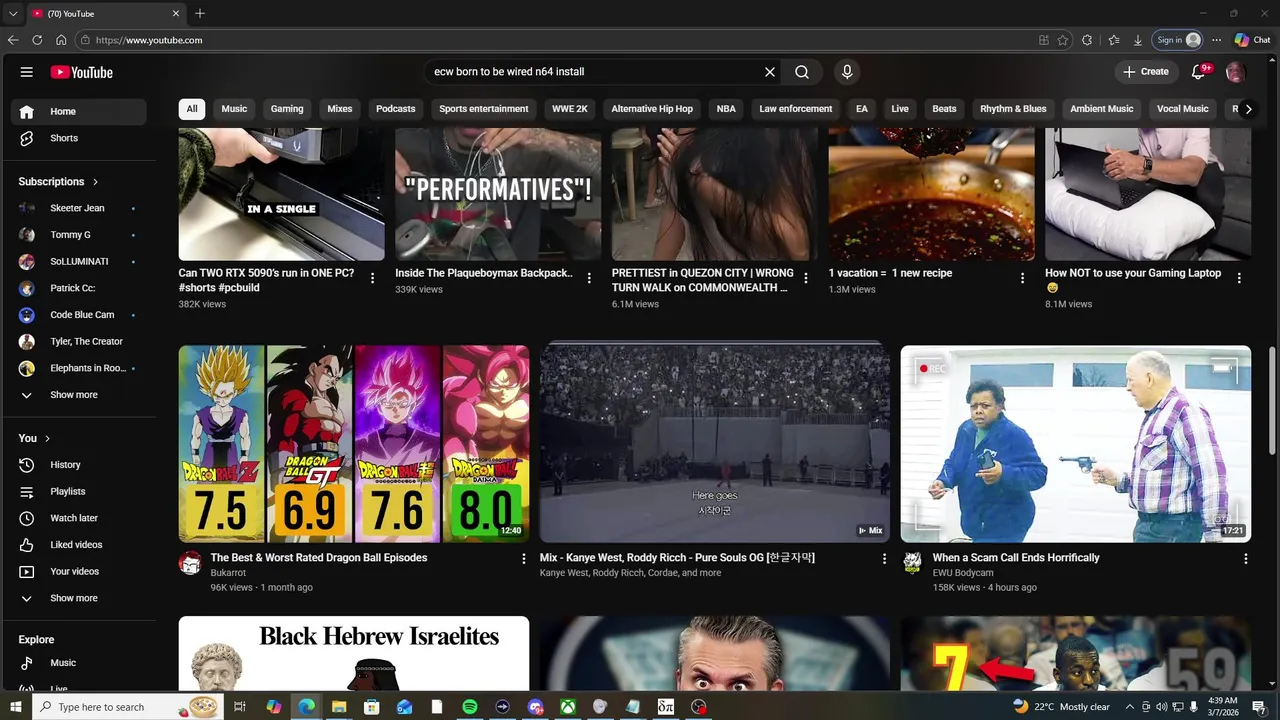Open the YouTube hamburger guide menu

pyautogui.click(x=27, y=72)
